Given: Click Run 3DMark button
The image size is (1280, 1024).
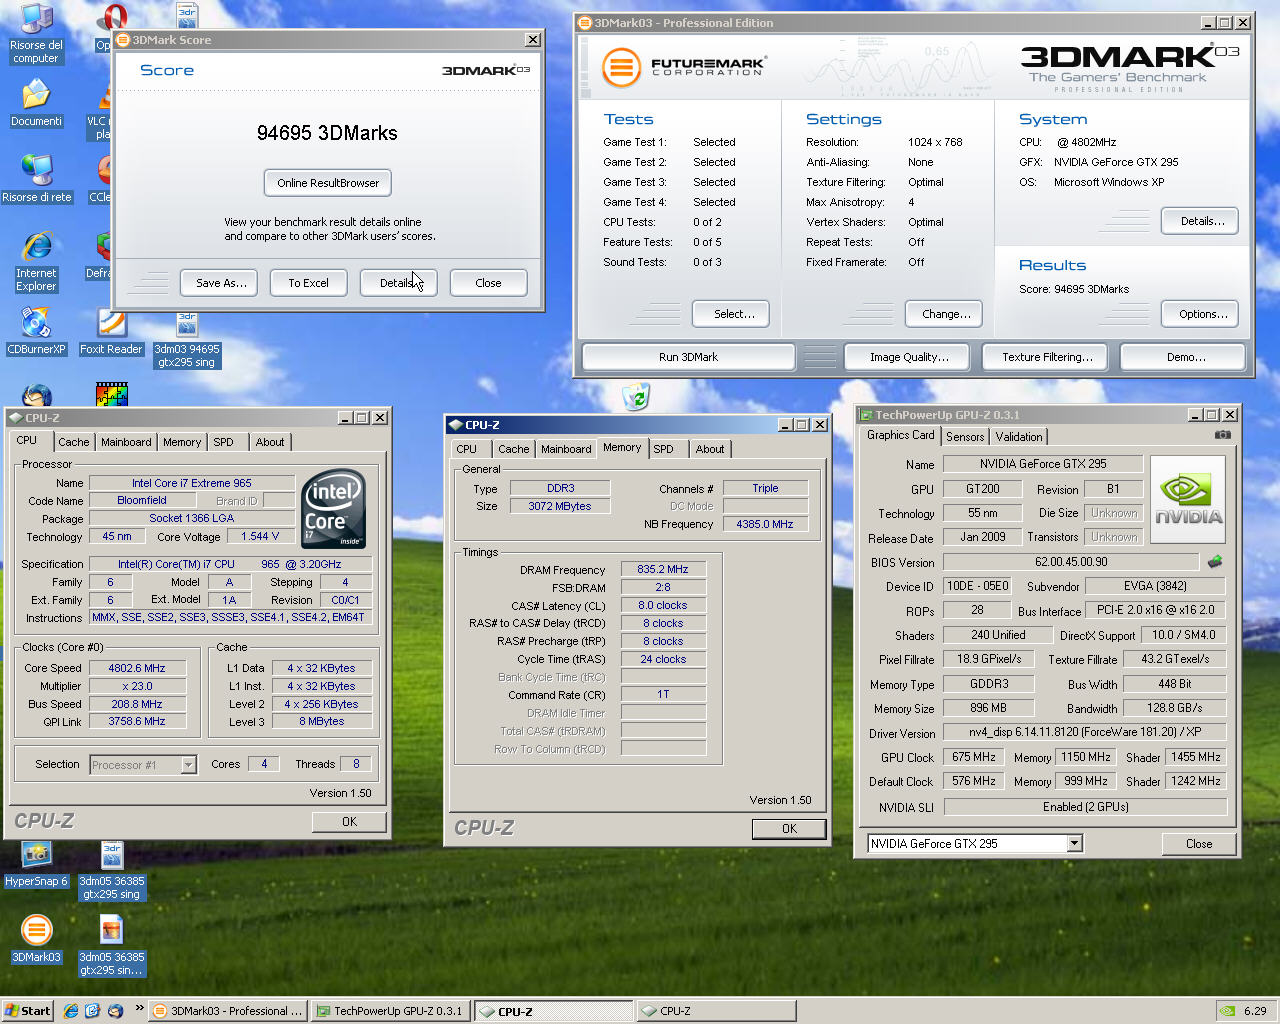Looking at the screenshot, I should 688,357.
